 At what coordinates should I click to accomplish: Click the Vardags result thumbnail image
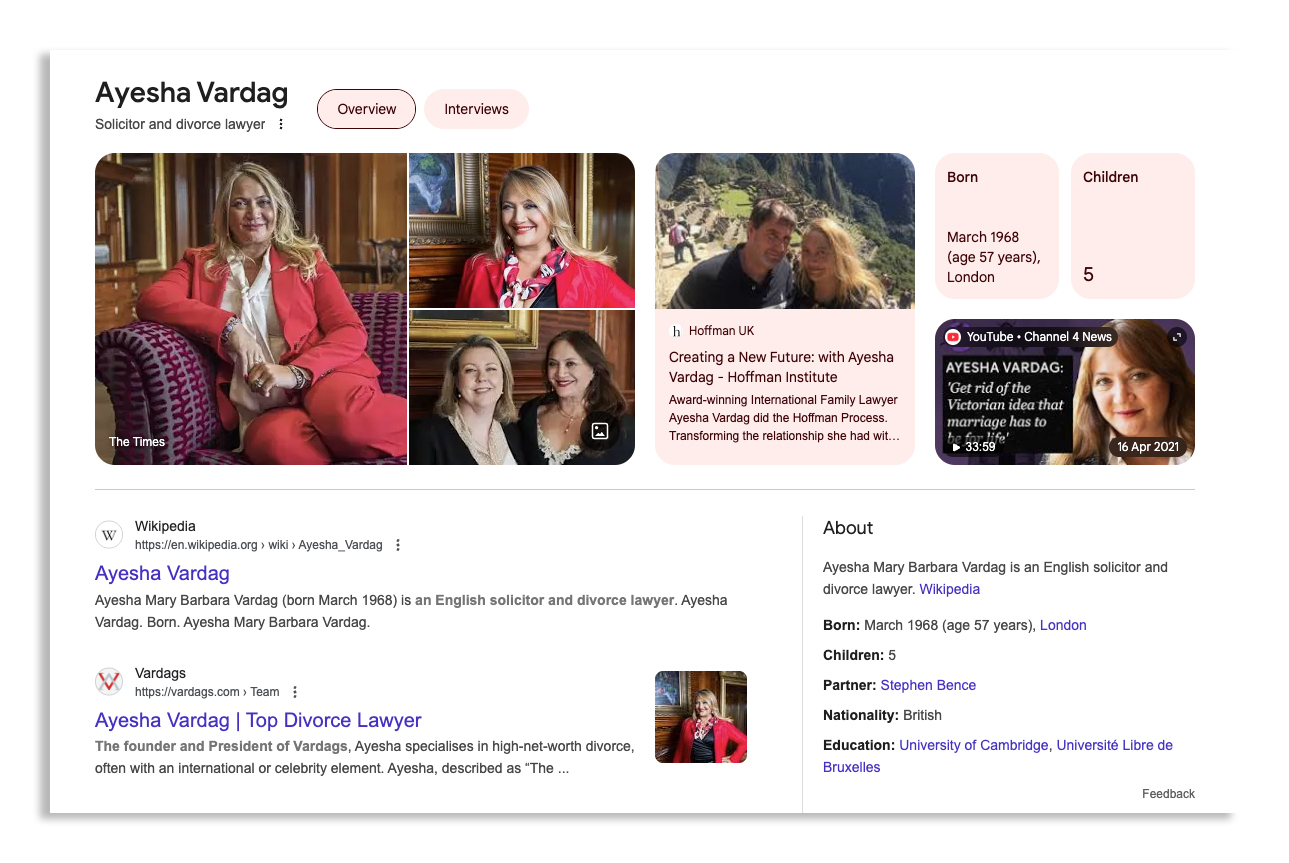tap(700, 717)
